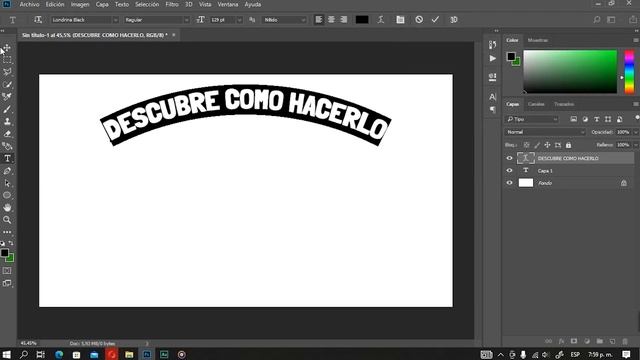Switch to the Trazados tab
Screen dimensions: 640x360
pyautogui.click(x=564, y=104)
